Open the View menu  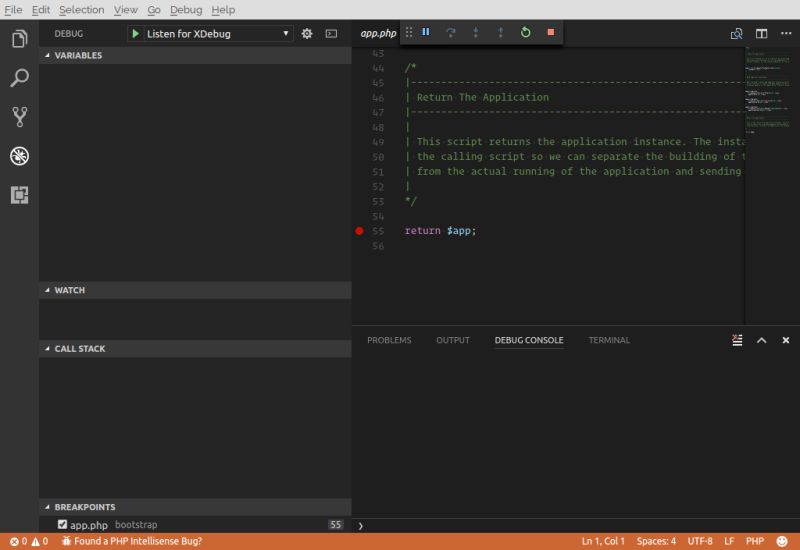click(x=126, y=10)
